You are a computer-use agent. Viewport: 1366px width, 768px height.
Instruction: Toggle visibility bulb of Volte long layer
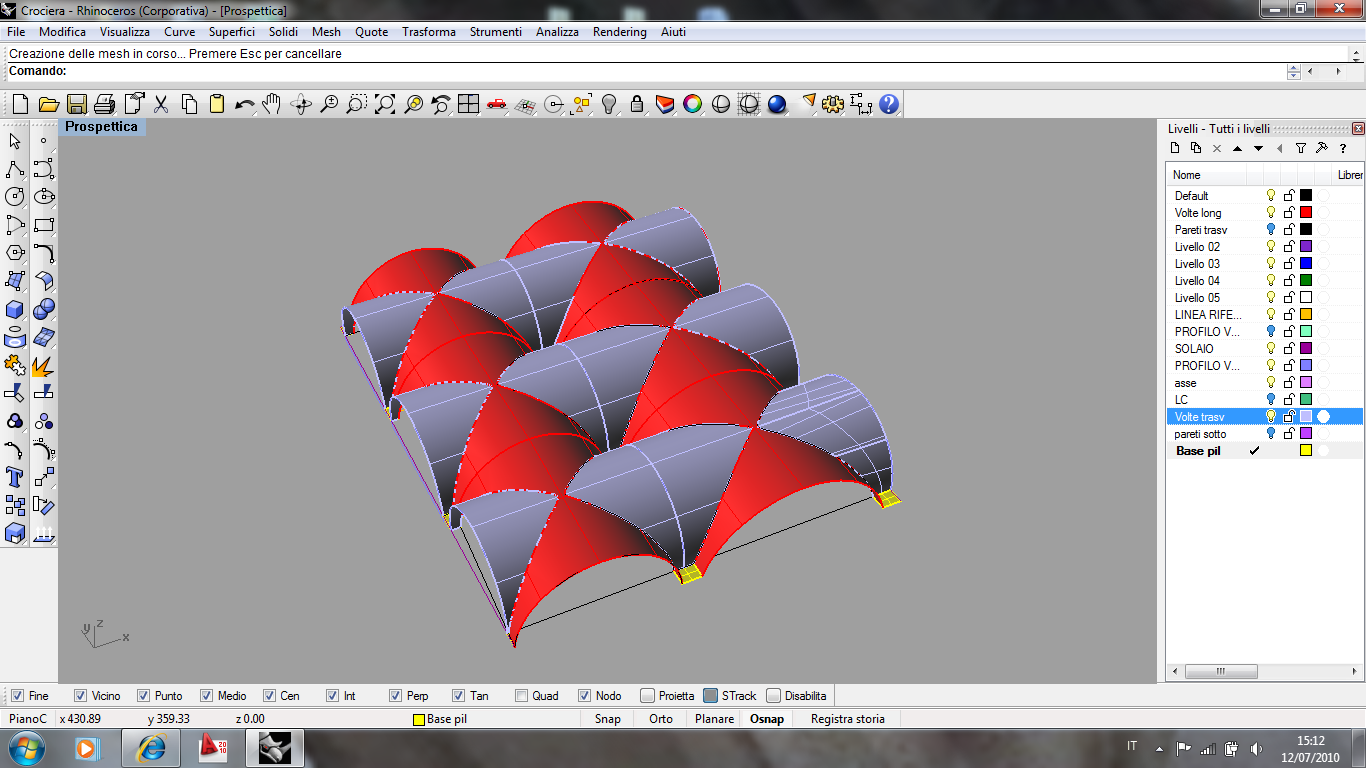(1271, 213)
